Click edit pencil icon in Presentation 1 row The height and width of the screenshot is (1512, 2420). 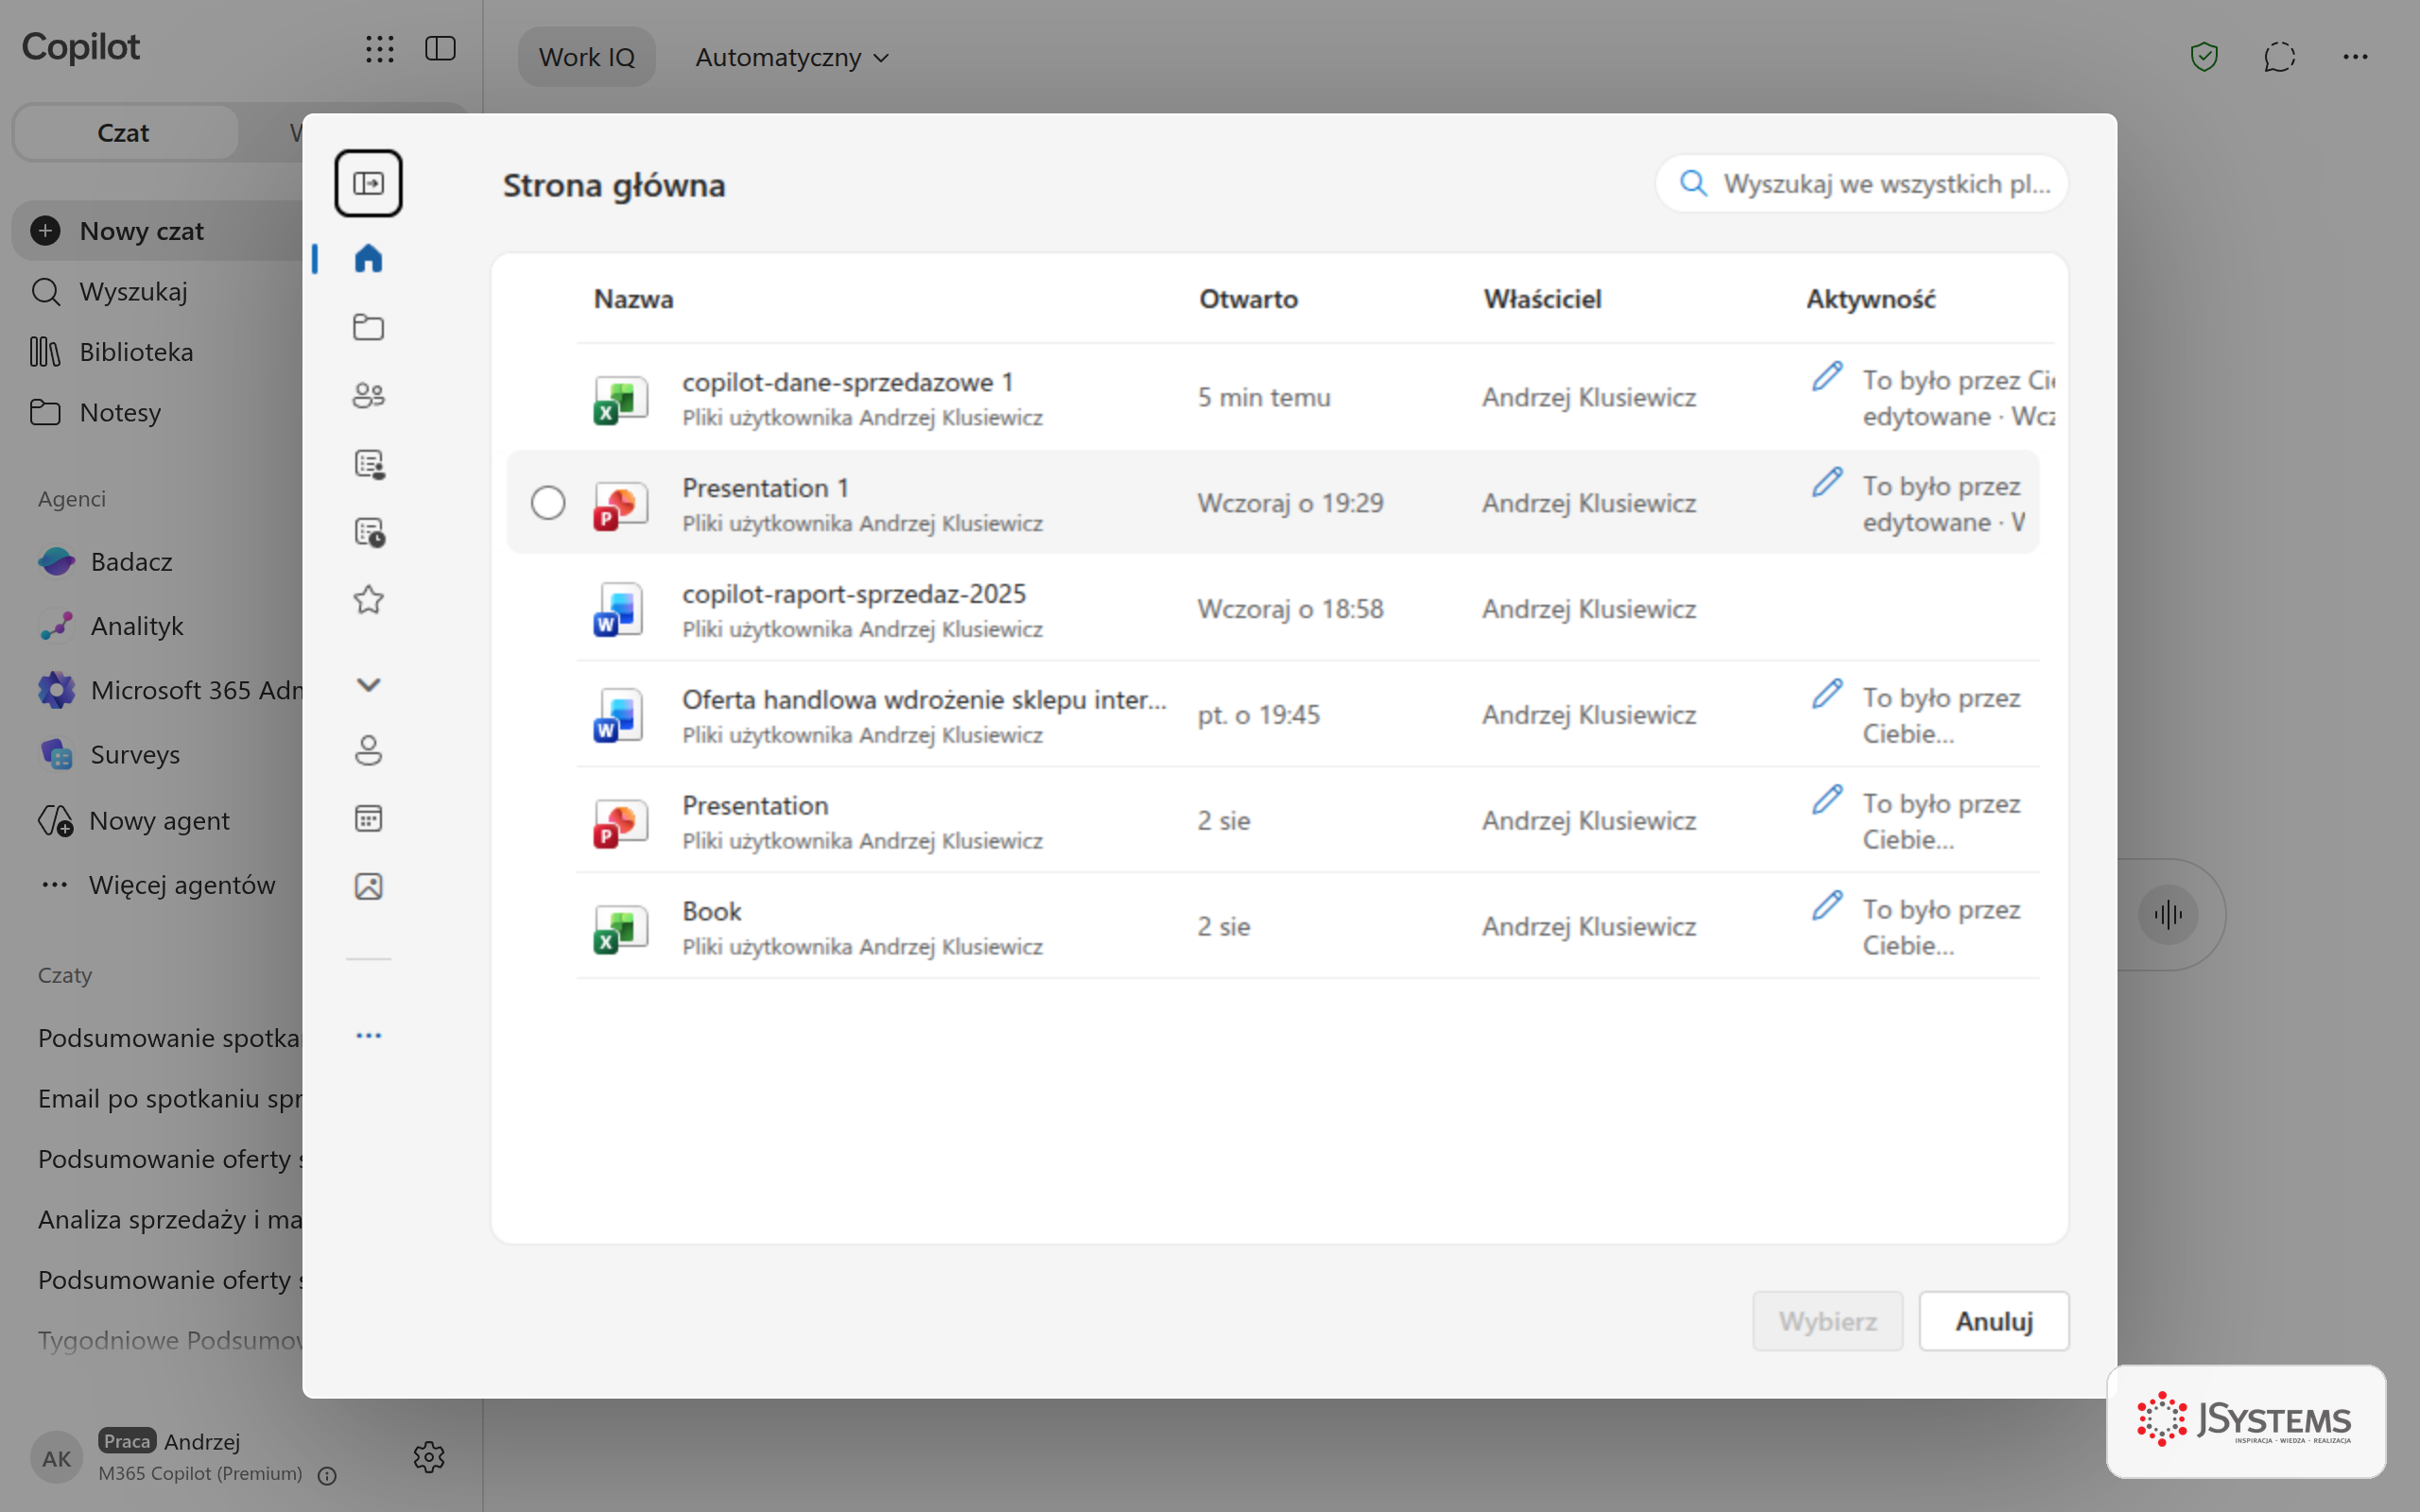[x=1827, y=482]
